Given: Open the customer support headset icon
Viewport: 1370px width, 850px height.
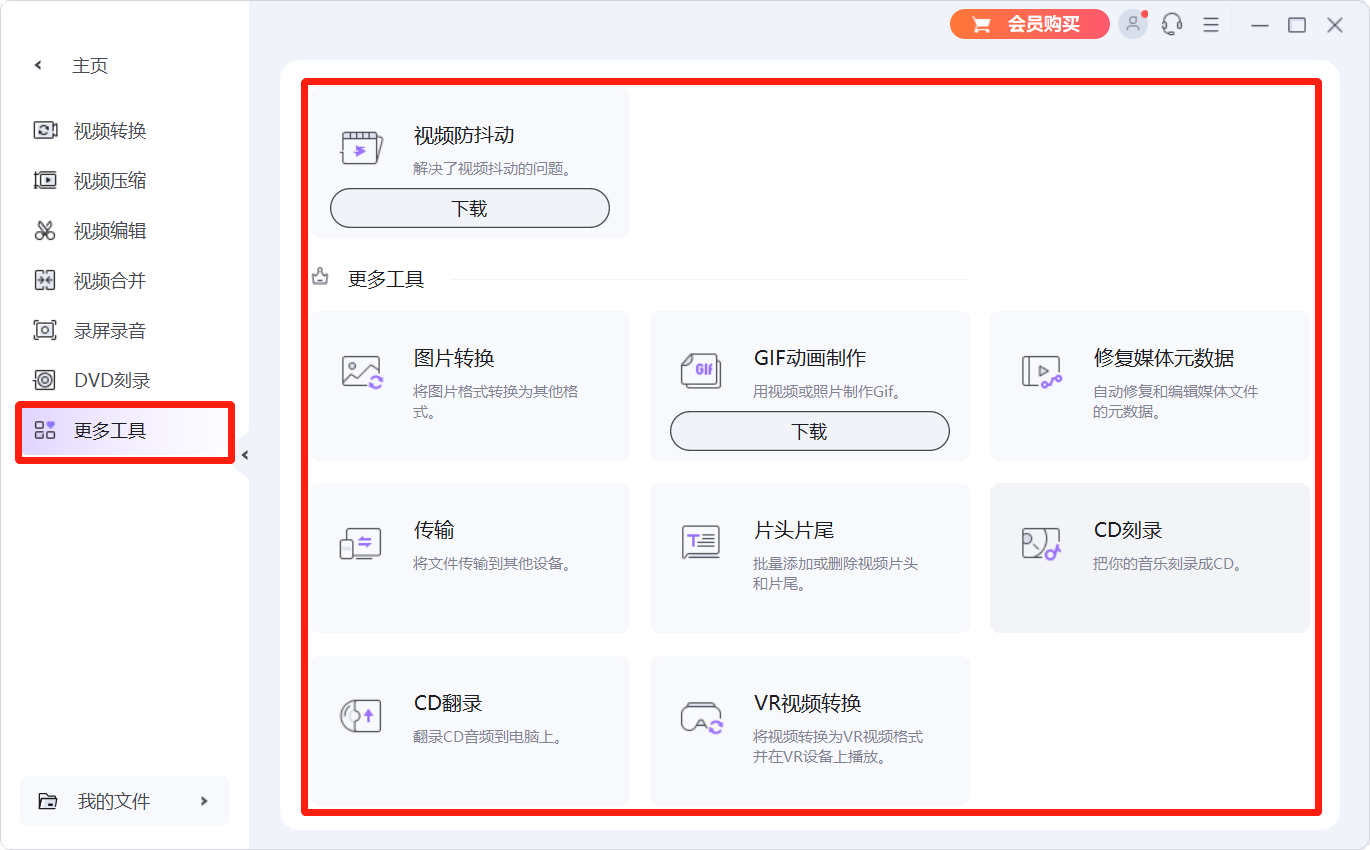Looking at the screenshot, I should (1172, 24).
